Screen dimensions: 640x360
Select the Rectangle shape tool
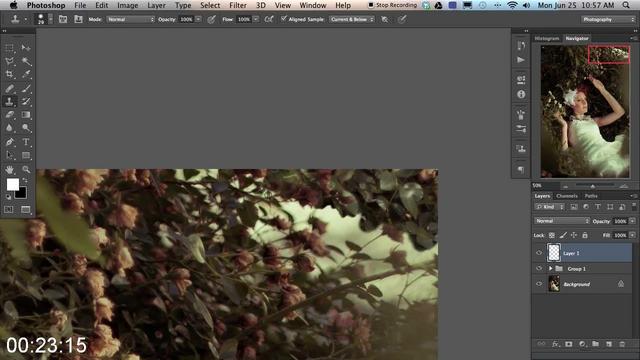coord(26,155)
